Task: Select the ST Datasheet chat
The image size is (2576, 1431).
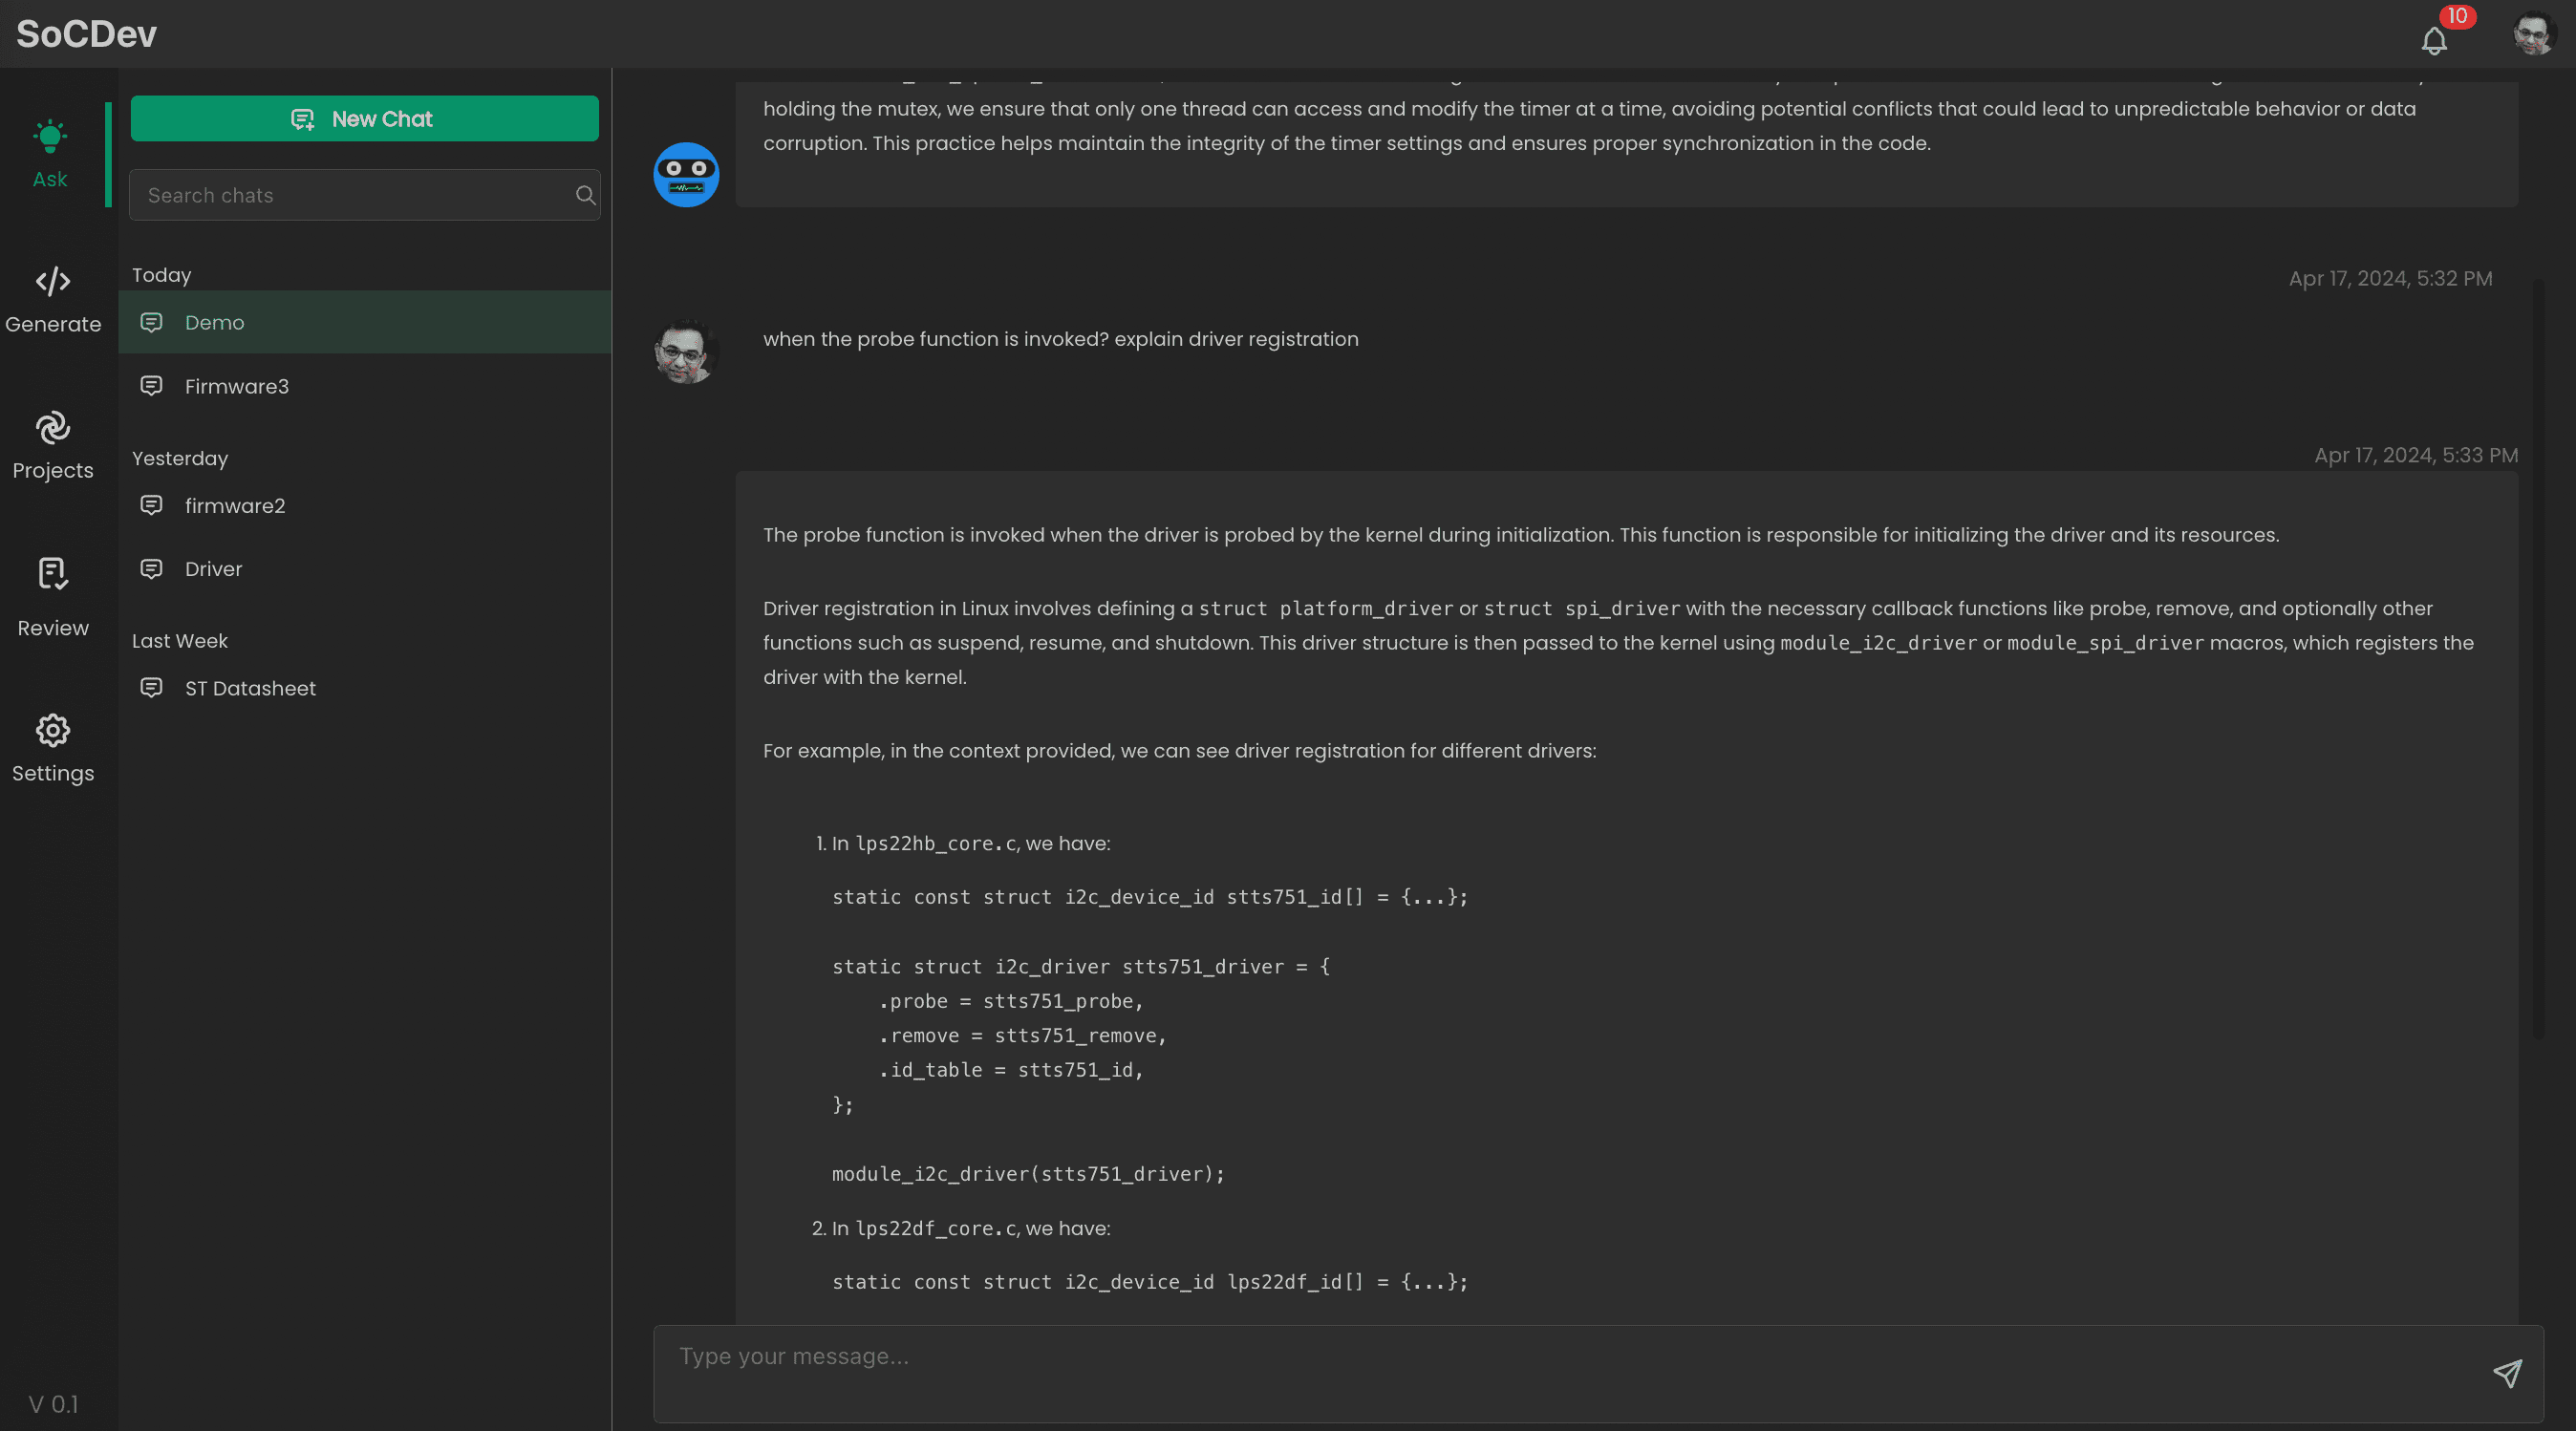Action: point(250,687)
